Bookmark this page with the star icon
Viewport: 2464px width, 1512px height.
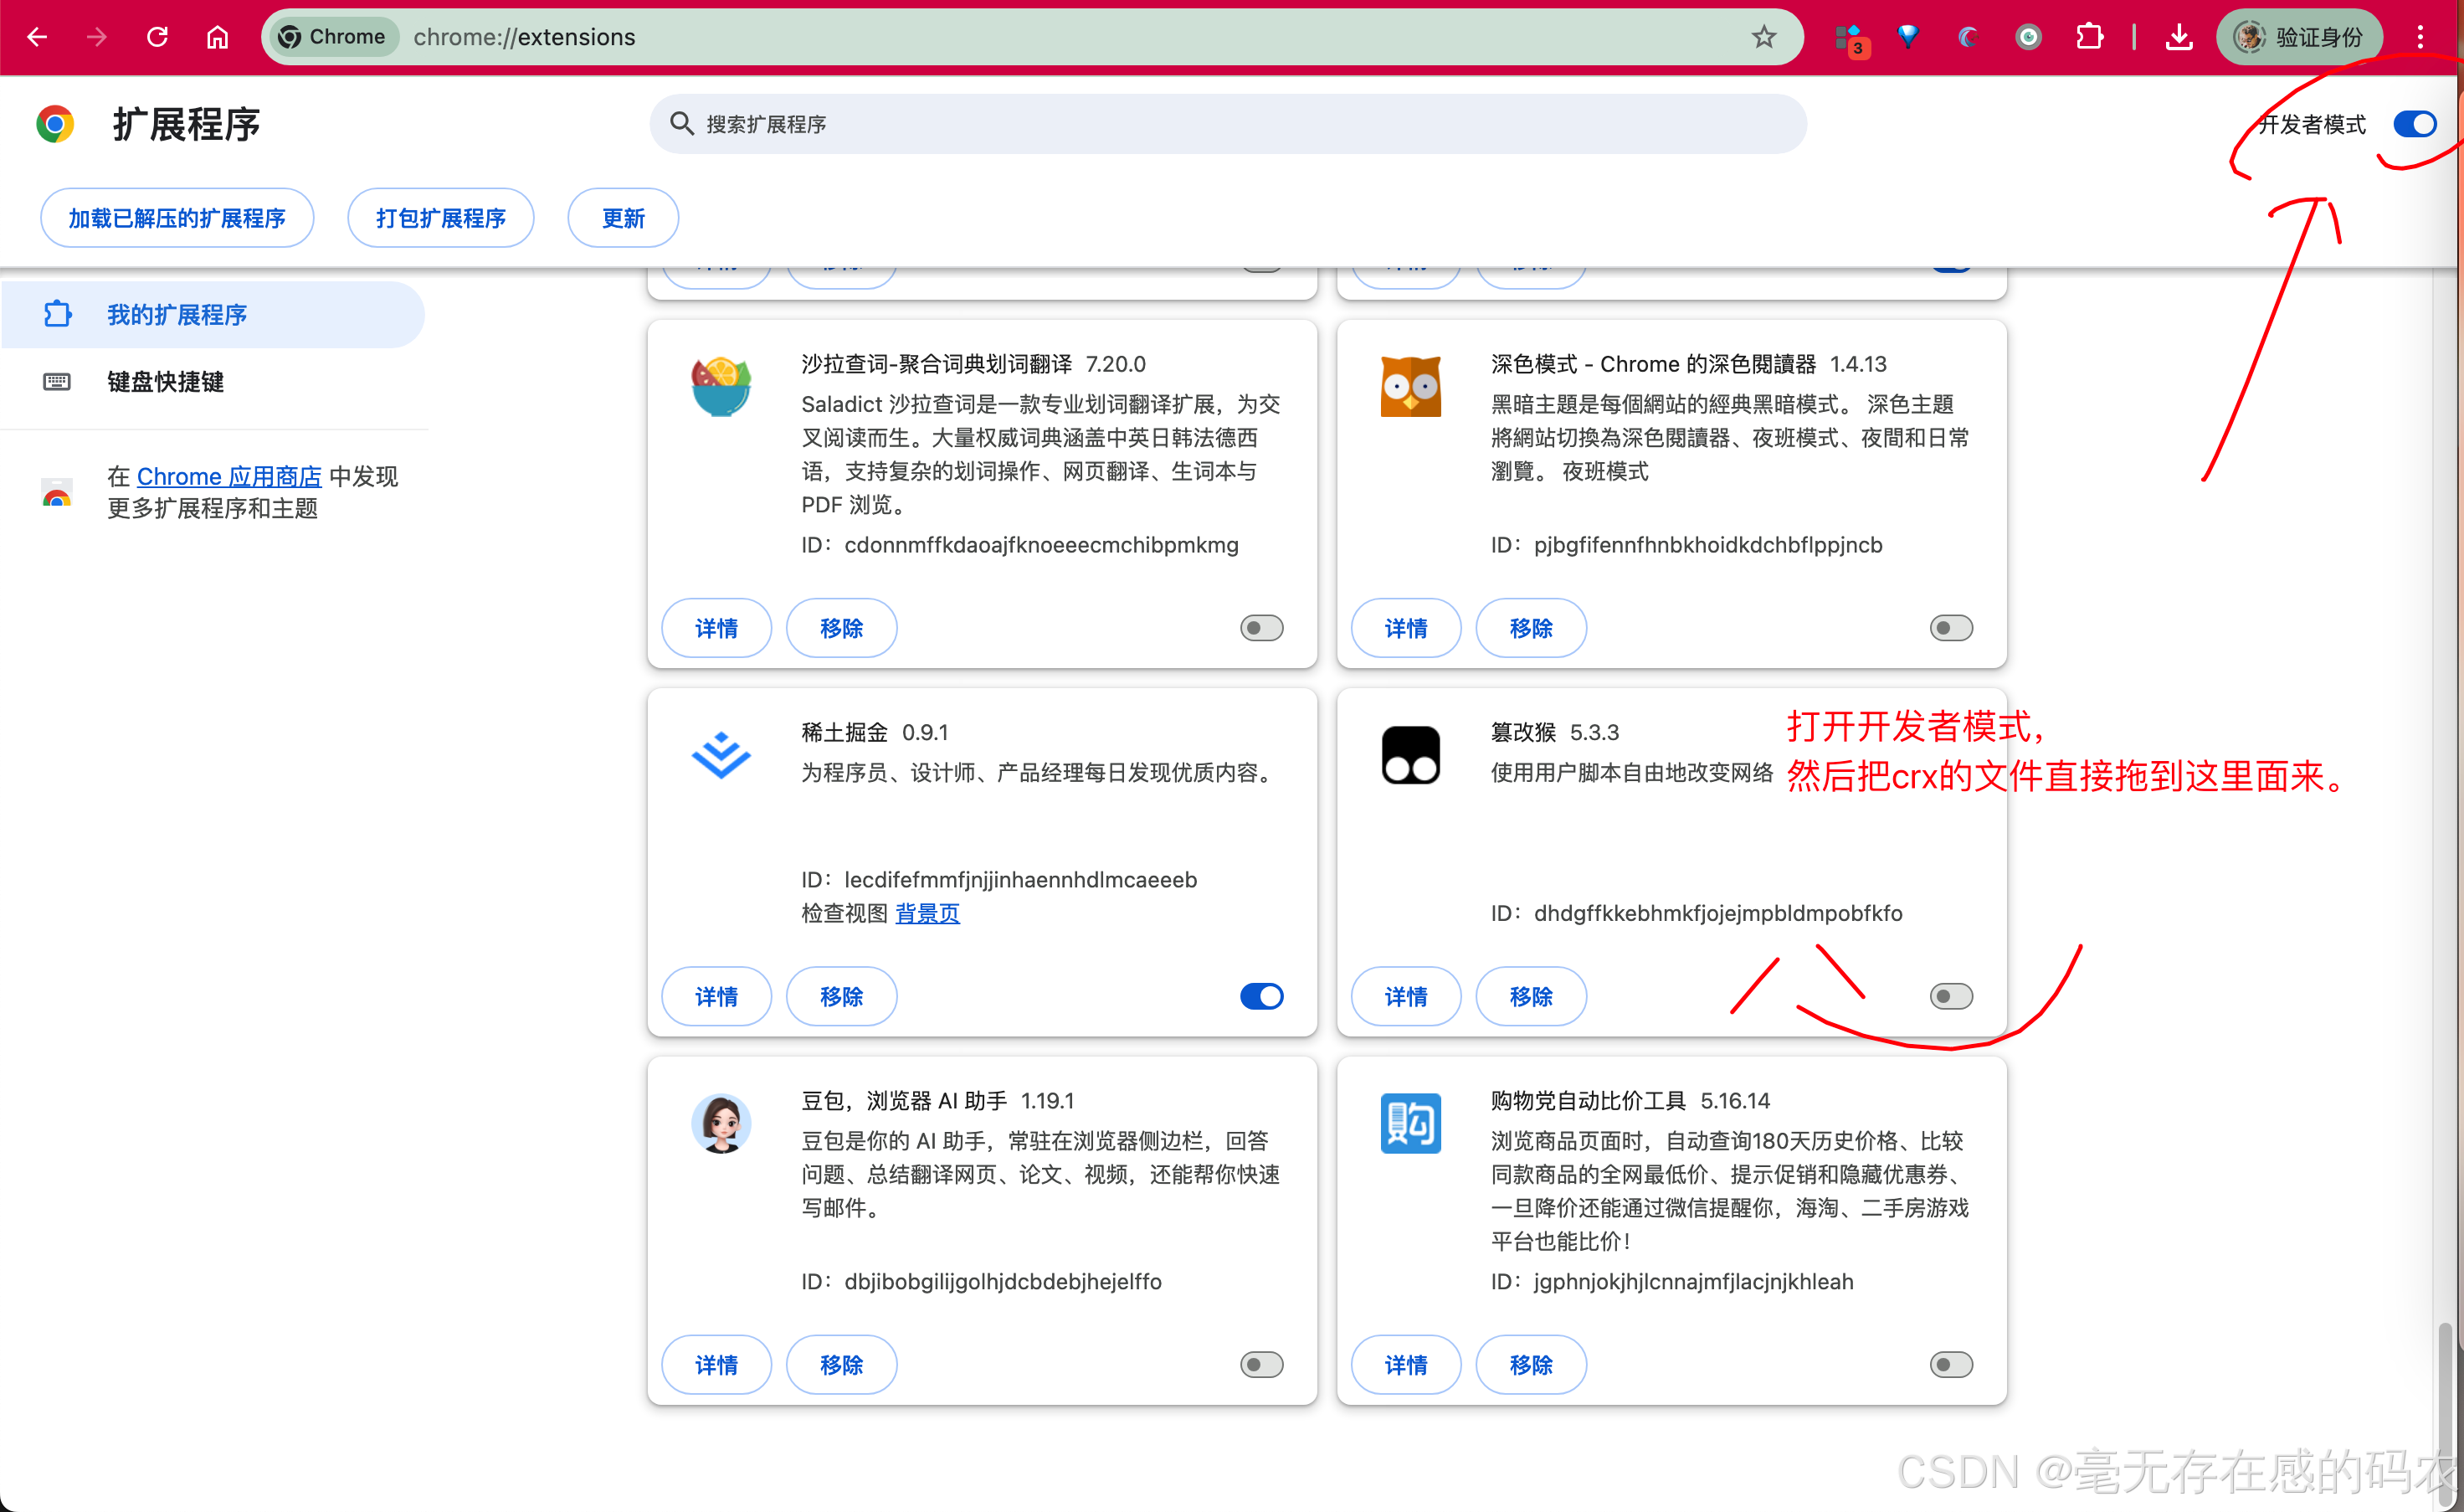pos(1763,37)
